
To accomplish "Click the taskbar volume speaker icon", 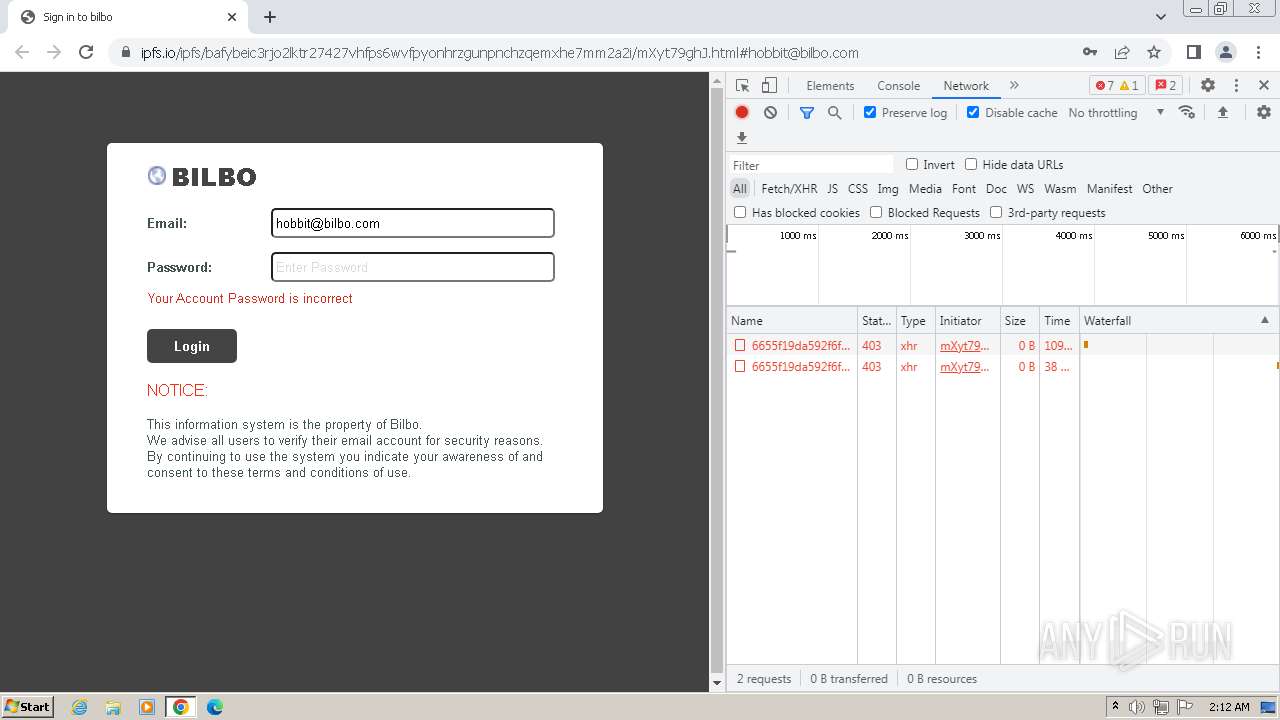I will pos(1137,707).
